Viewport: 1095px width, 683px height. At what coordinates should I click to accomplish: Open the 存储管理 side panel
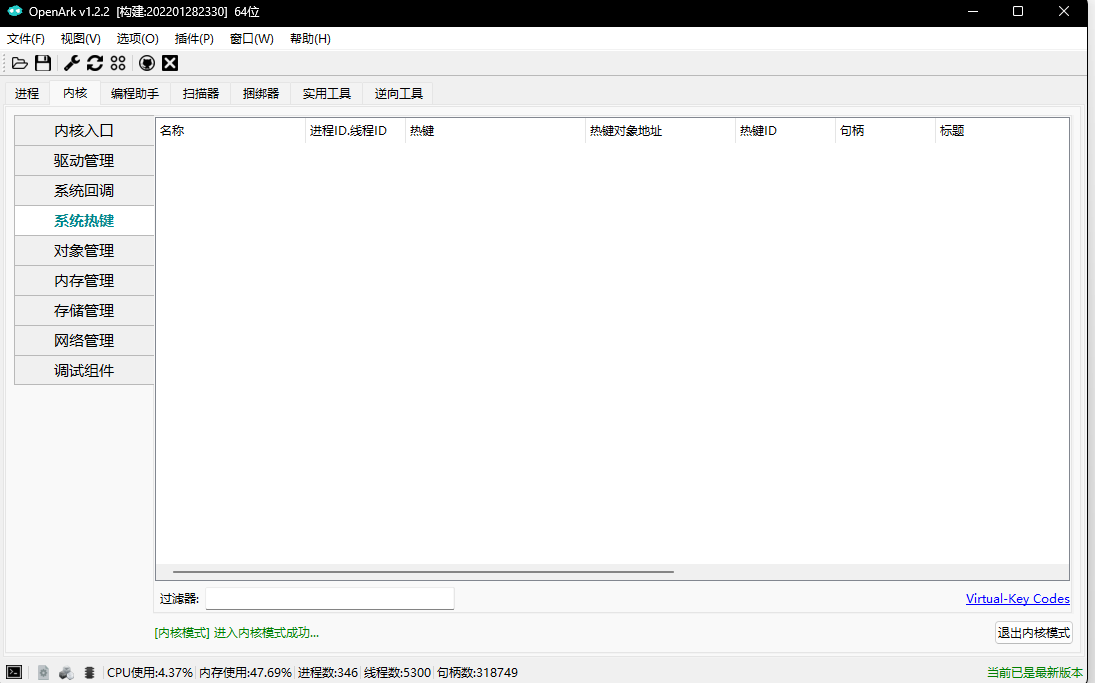(84, 311)
